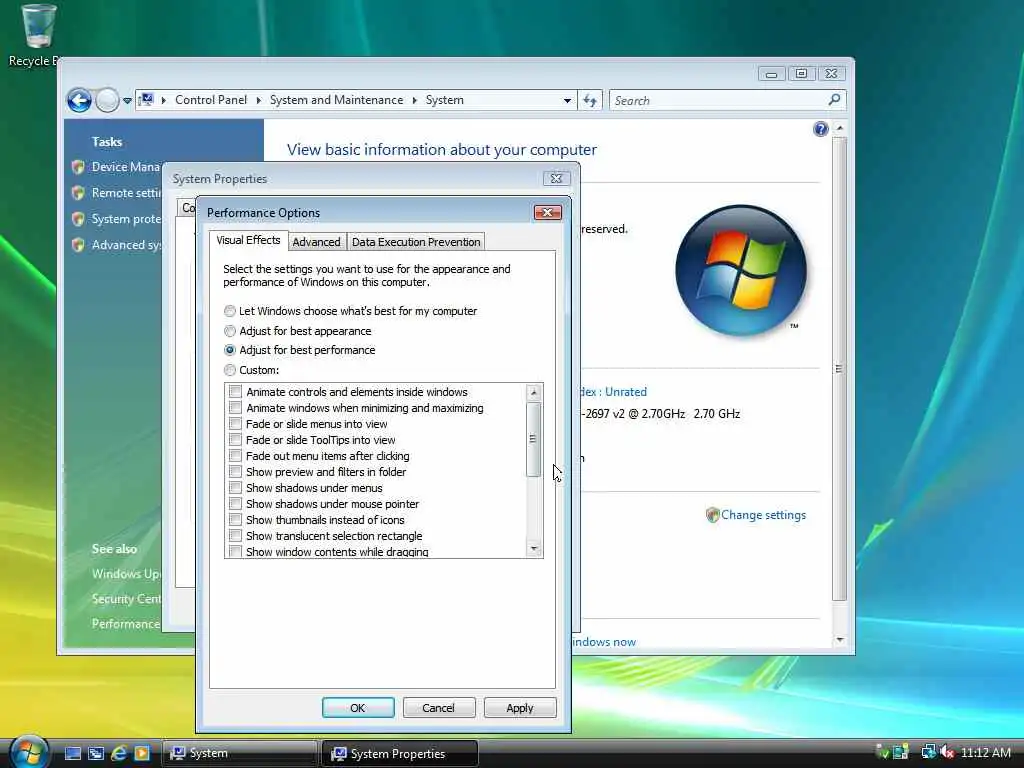Viewport: 1024px width, 768px height.
Task: Click the System window vertical scrollbar thumb
Action: pos(840,369)
